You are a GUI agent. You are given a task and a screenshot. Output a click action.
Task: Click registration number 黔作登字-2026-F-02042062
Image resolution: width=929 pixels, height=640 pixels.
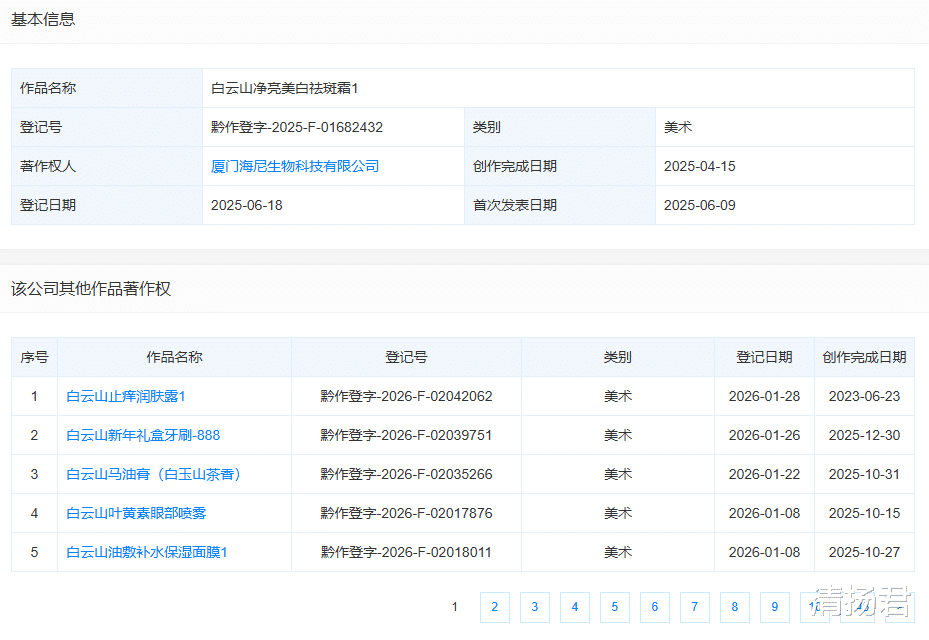(406, 396)
